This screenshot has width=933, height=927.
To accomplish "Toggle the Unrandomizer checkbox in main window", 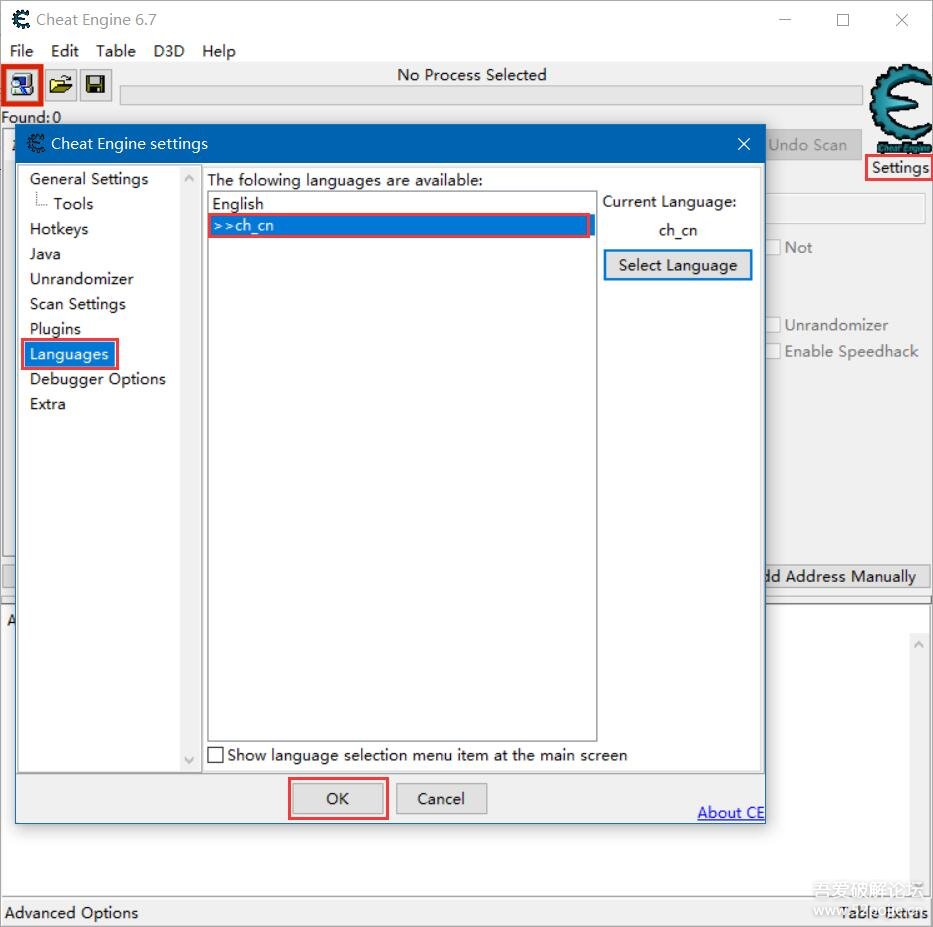I will pyautogui.click(x=774, y=325).
